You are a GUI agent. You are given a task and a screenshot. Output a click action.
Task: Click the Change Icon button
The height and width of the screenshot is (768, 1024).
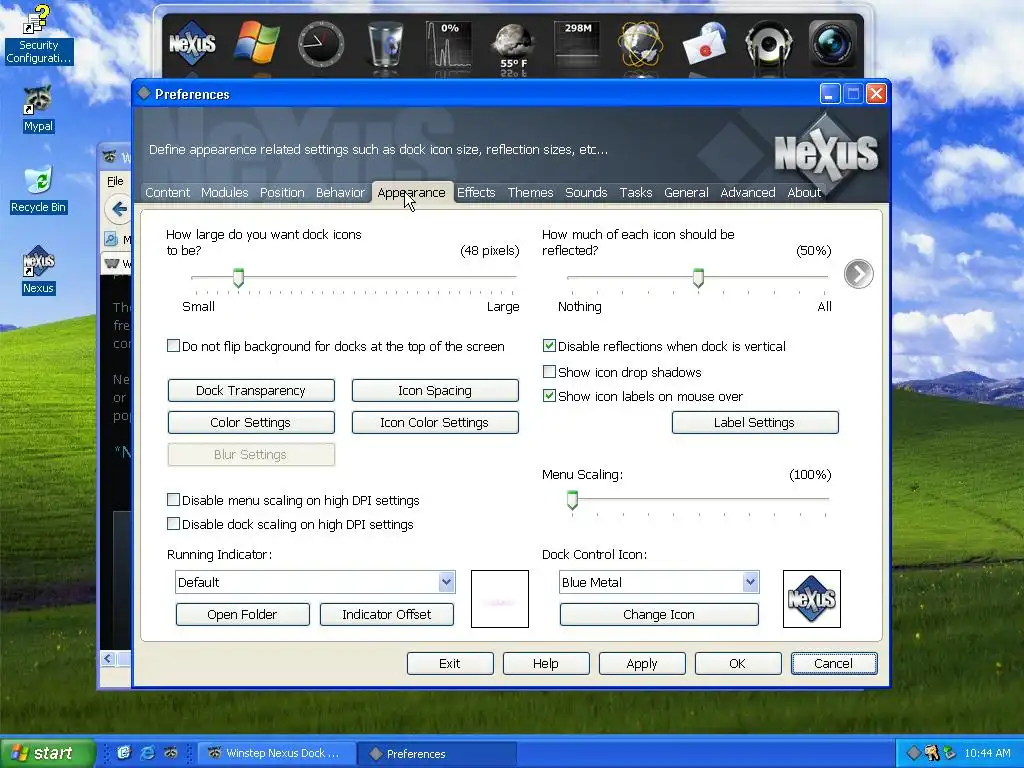coord(659,615)
